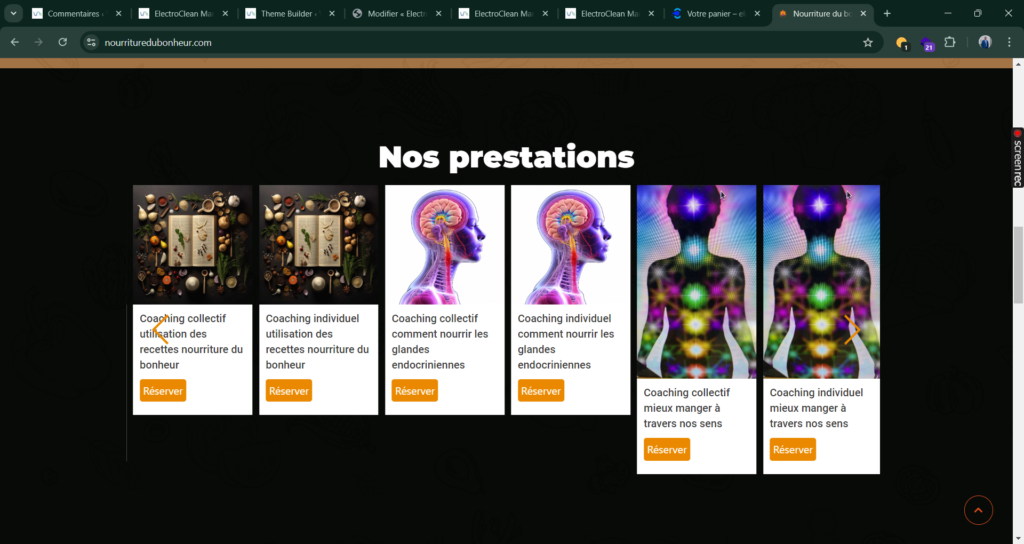Viewport: 1024px width, 544px height.
Task: Click scrollbar down arrow
Action: (1018, 539)
